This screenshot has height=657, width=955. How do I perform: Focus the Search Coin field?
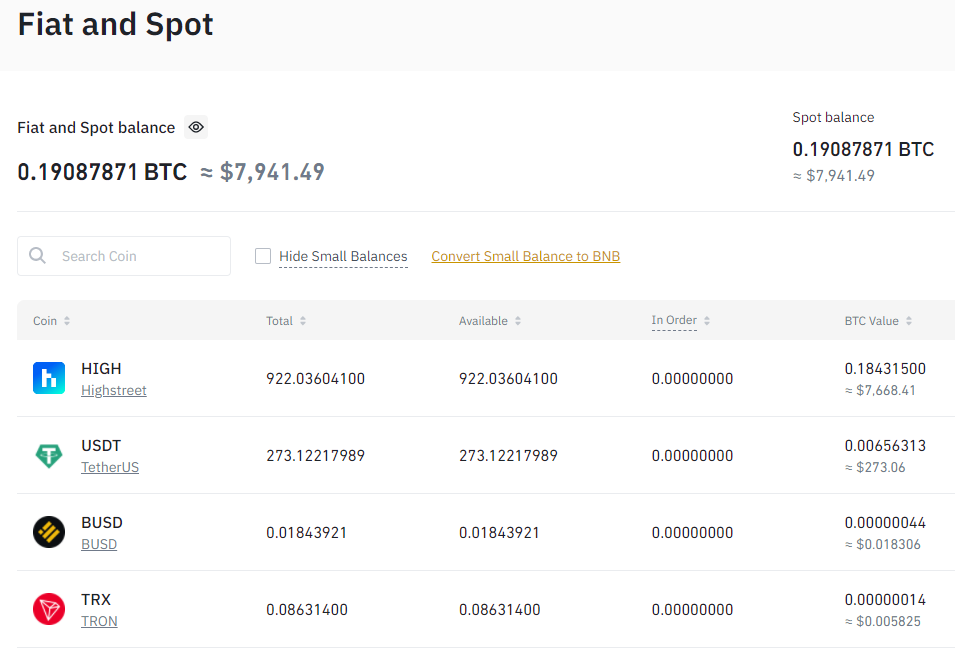(124, 256)
